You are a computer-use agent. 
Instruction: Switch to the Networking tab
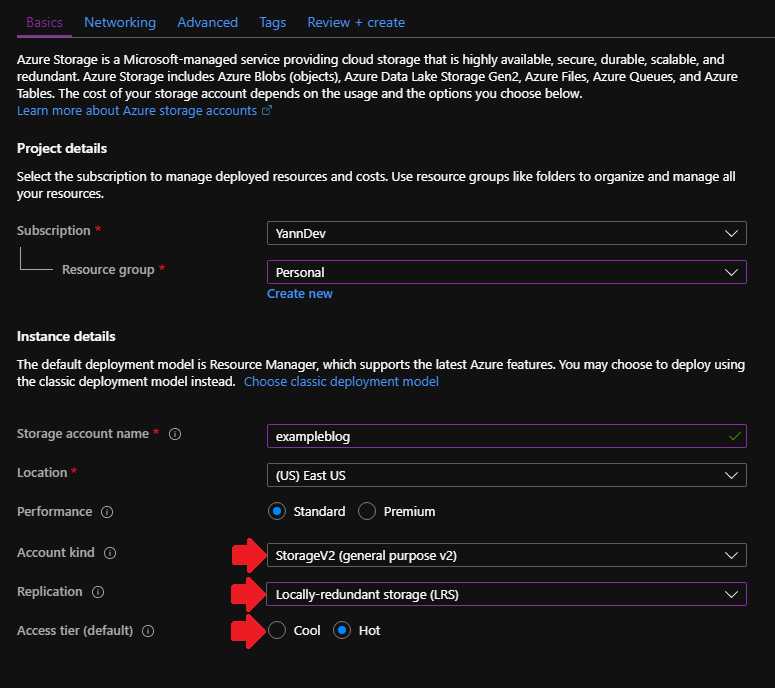pyautogui.click(x=120, y=22)
